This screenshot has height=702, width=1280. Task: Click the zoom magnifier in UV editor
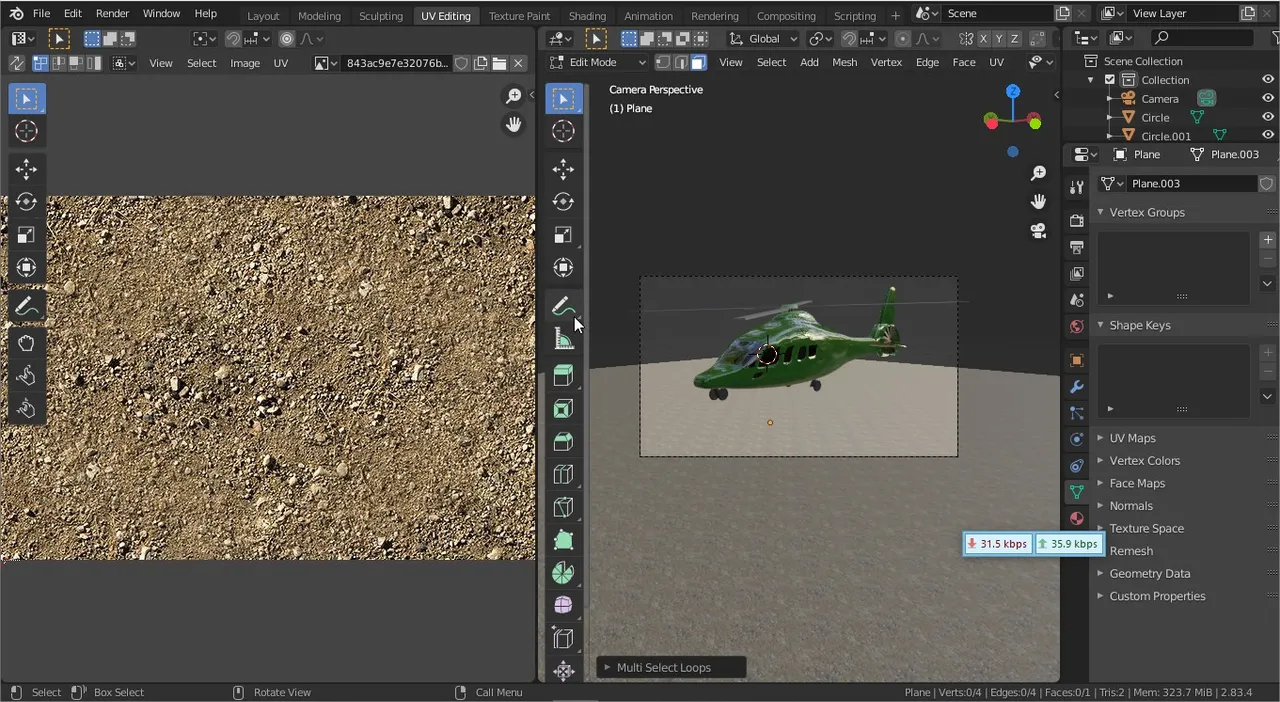click(x=513, y=96)
